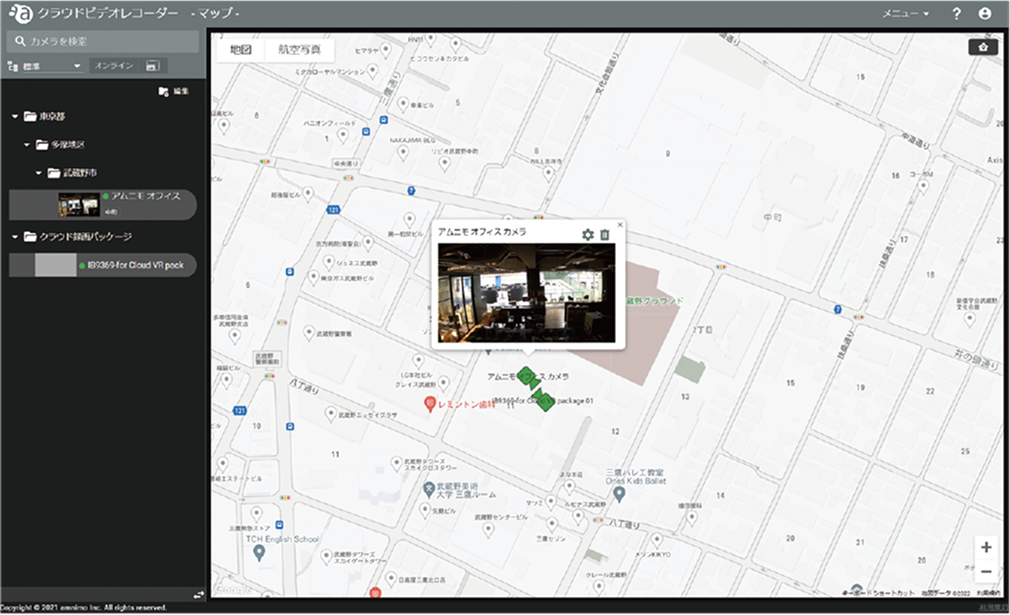Viewport: 1010px width, 615px height.
Task: Open the メニュー dropdown in the header
Action: [906, 14]
